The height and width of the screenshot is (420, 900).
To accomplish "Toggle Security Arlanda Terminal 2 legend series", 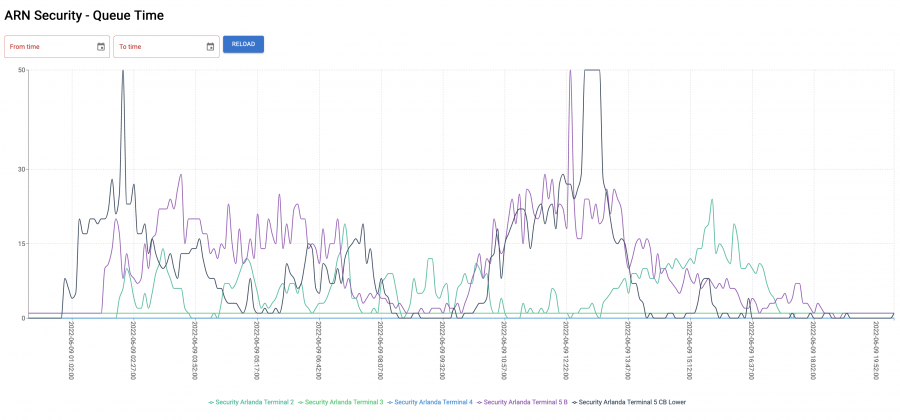I will [x=251, y=402].
